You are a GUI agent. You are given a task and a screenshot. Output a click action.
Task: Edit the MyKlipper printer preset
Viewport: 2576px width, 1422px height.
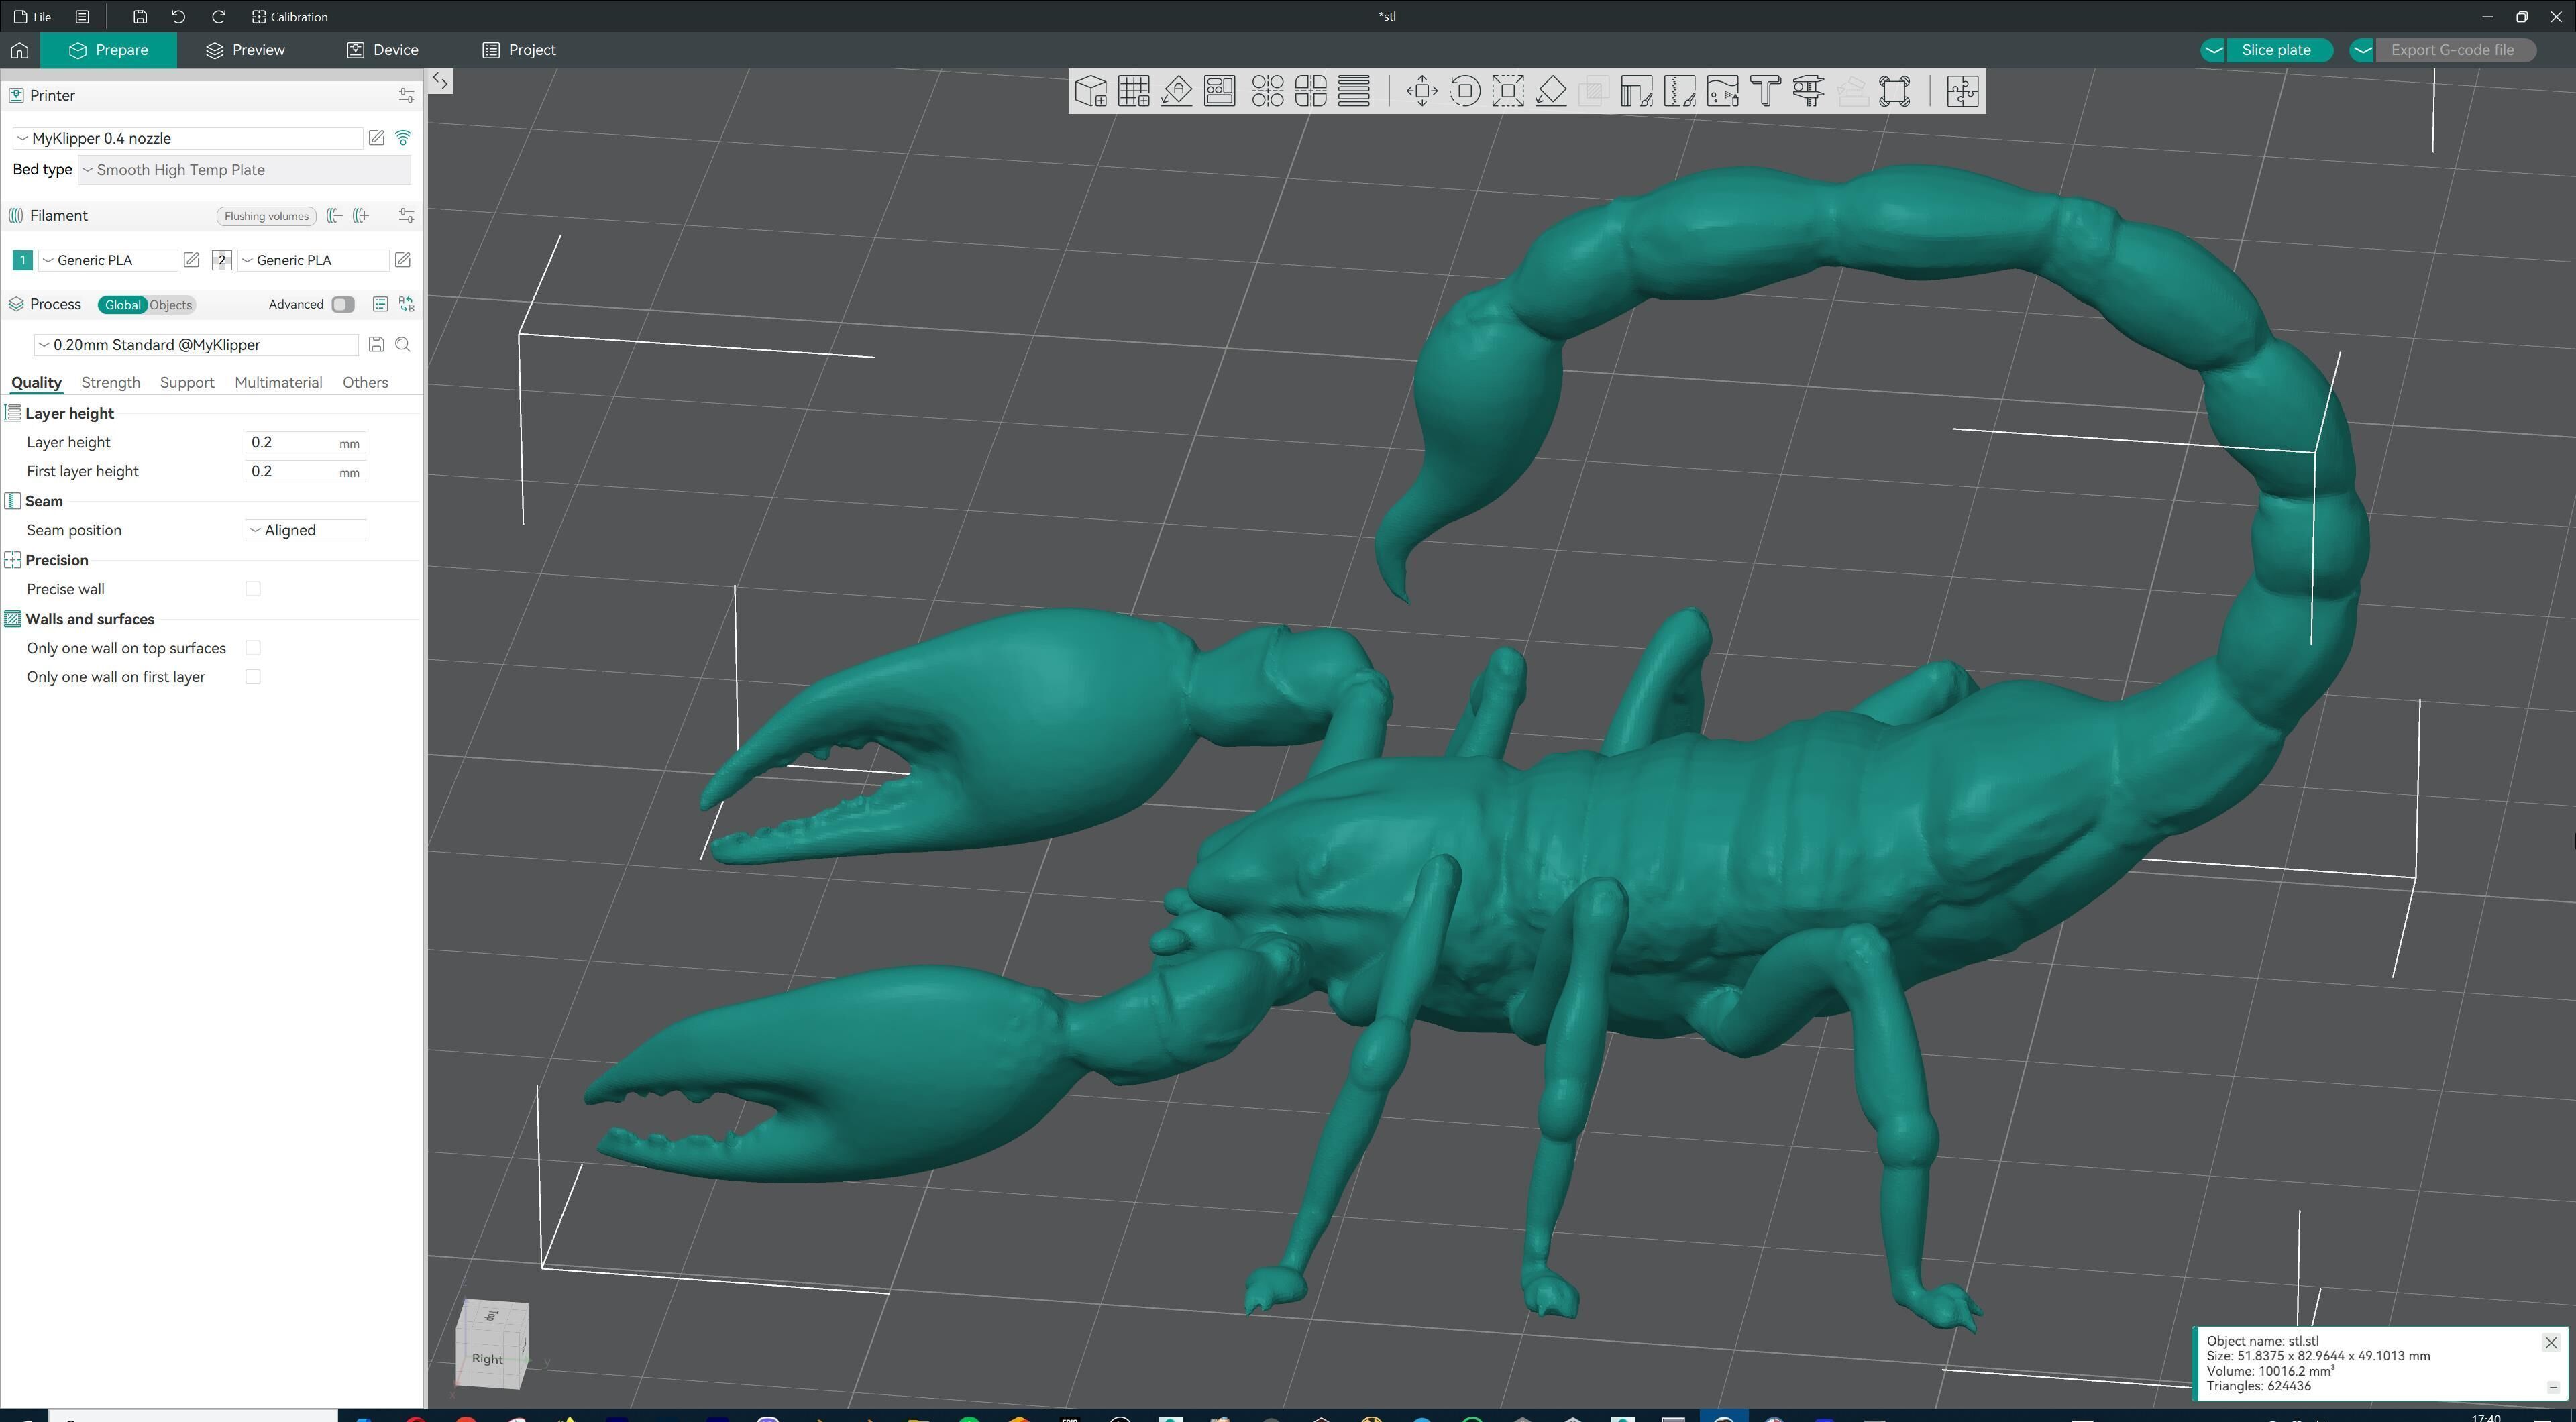[376, 138]
